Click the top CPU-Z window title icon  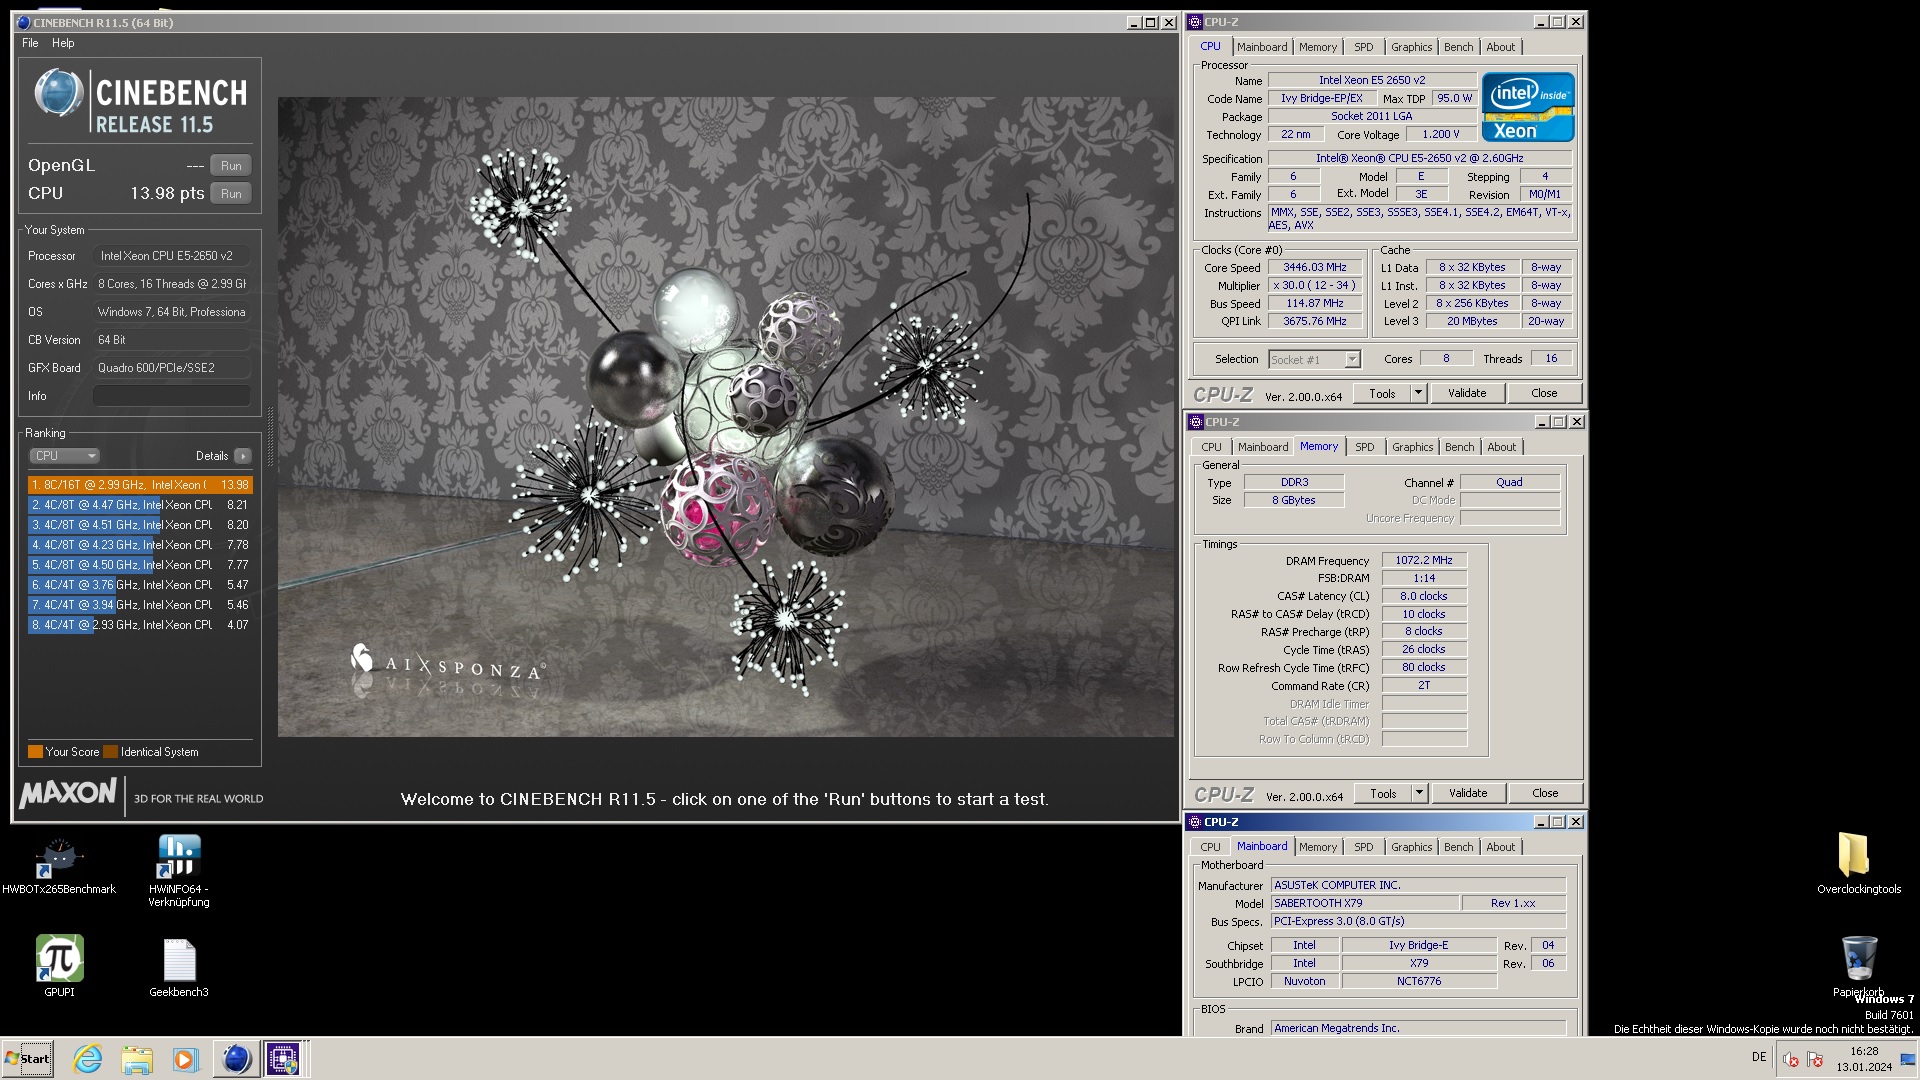[x=1195, y=22]
